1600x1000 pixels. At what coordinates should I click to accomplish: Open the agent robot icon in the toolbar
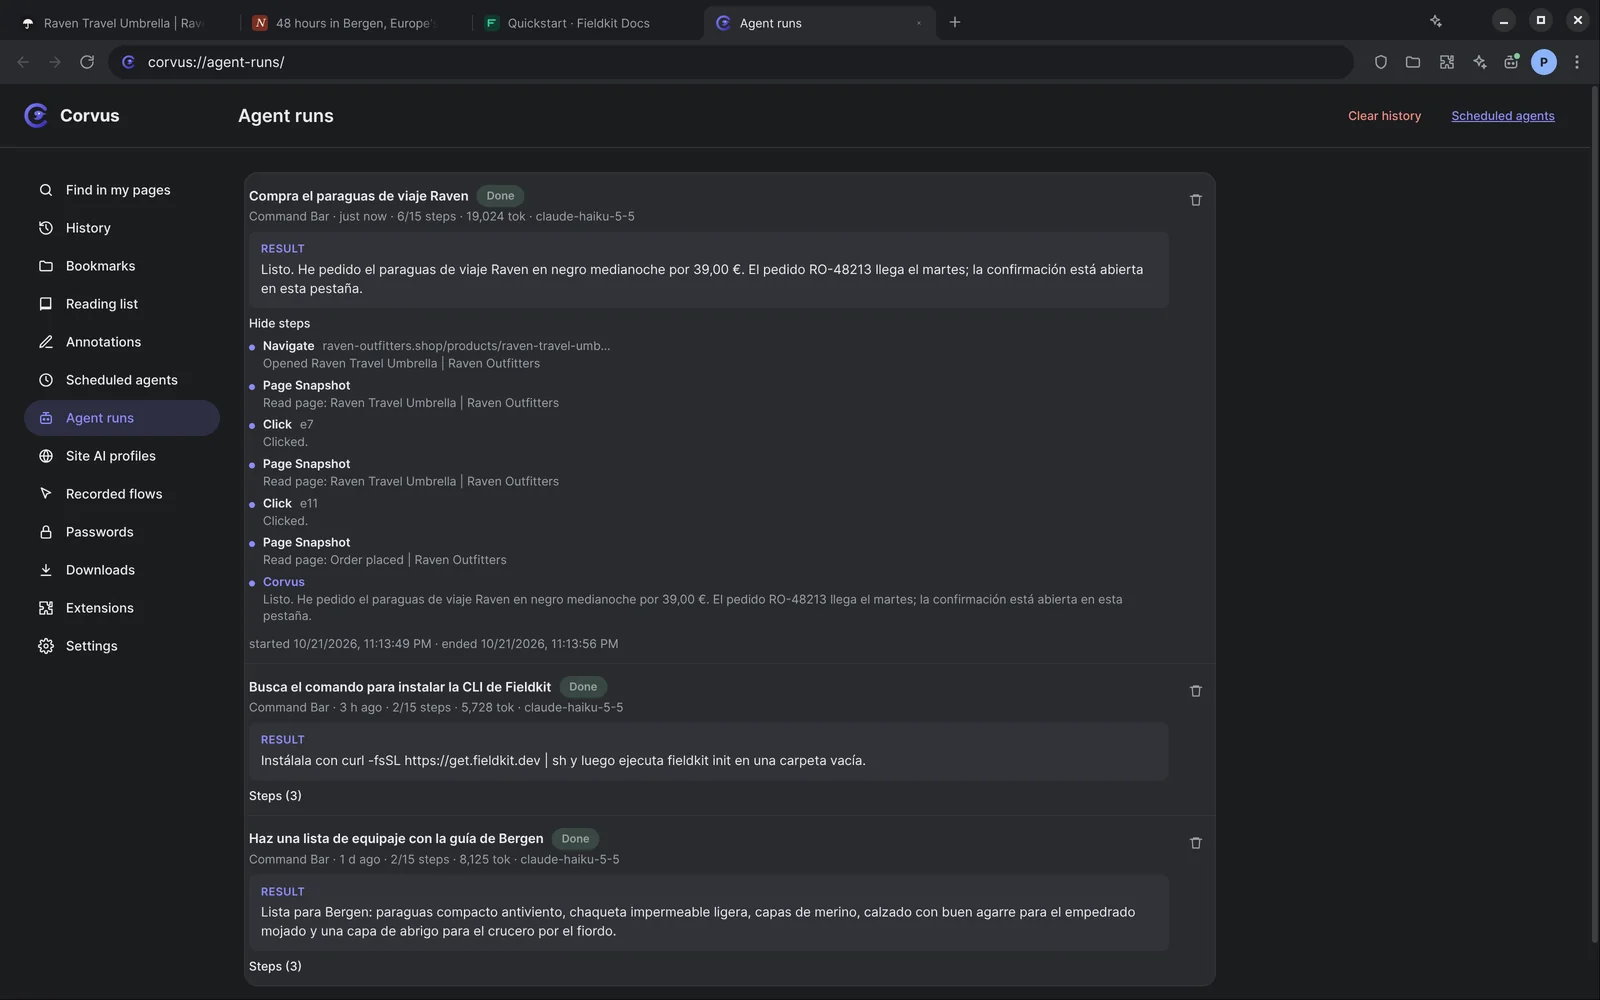pos(1511,62)
